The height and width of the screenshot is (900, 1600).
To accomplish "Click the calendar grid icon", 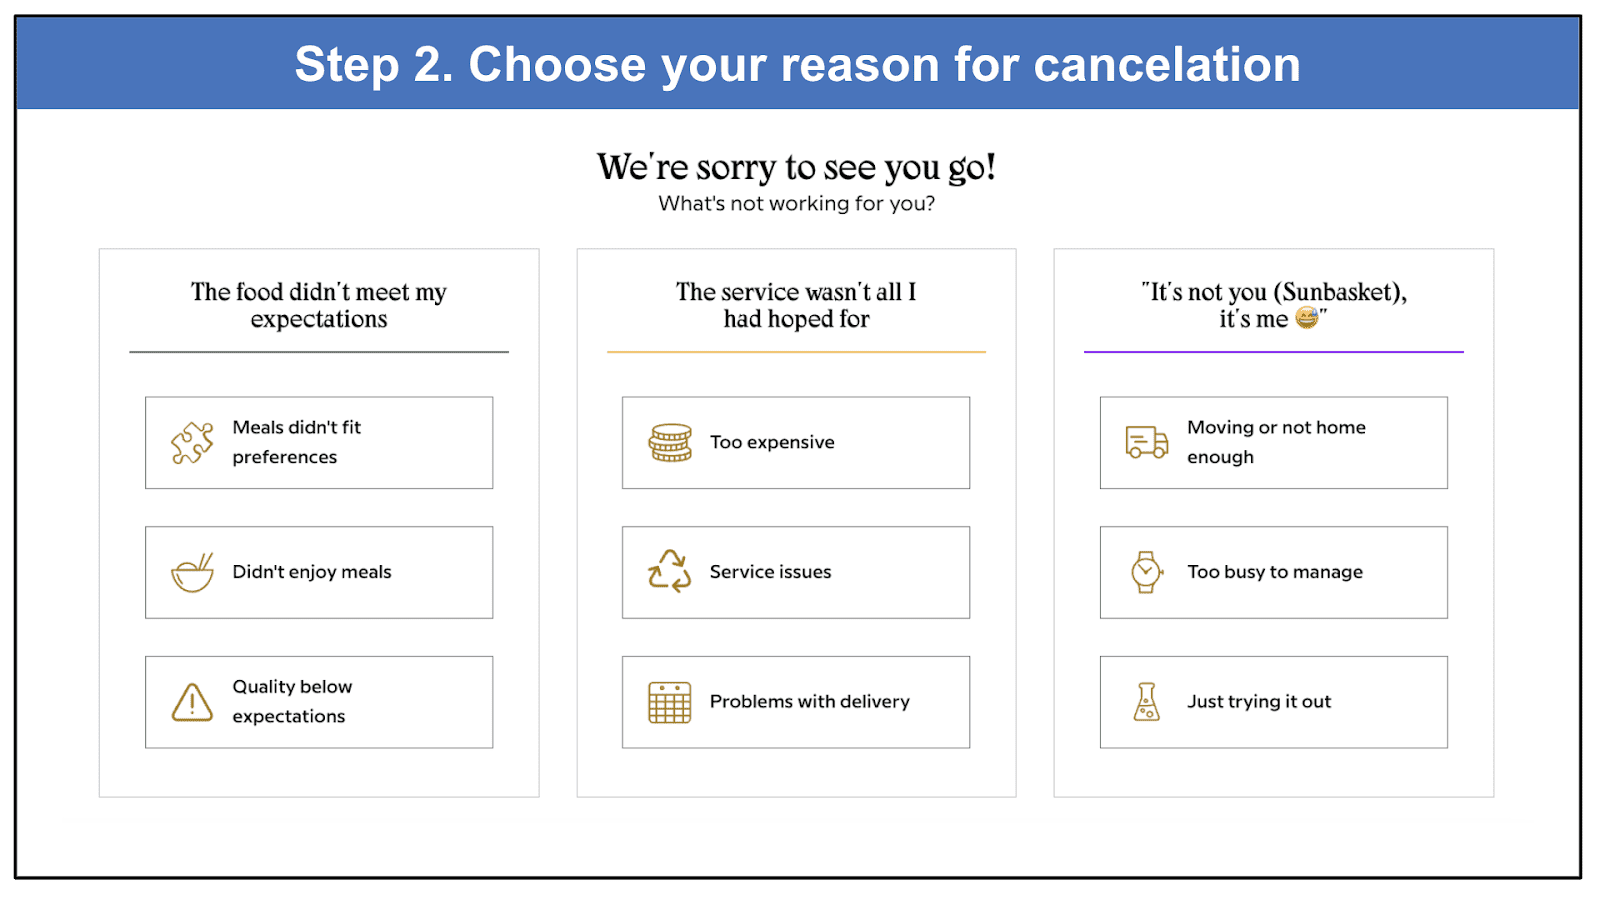I will click(670, 702).
